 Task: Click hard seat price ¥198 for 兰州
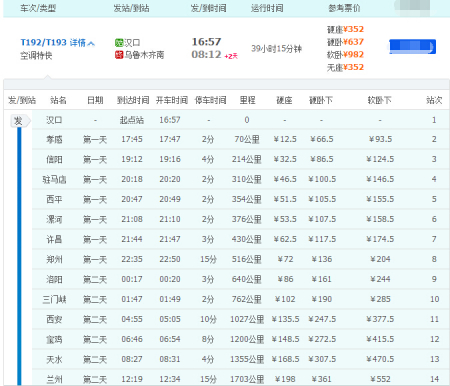(x=285, y=379)
